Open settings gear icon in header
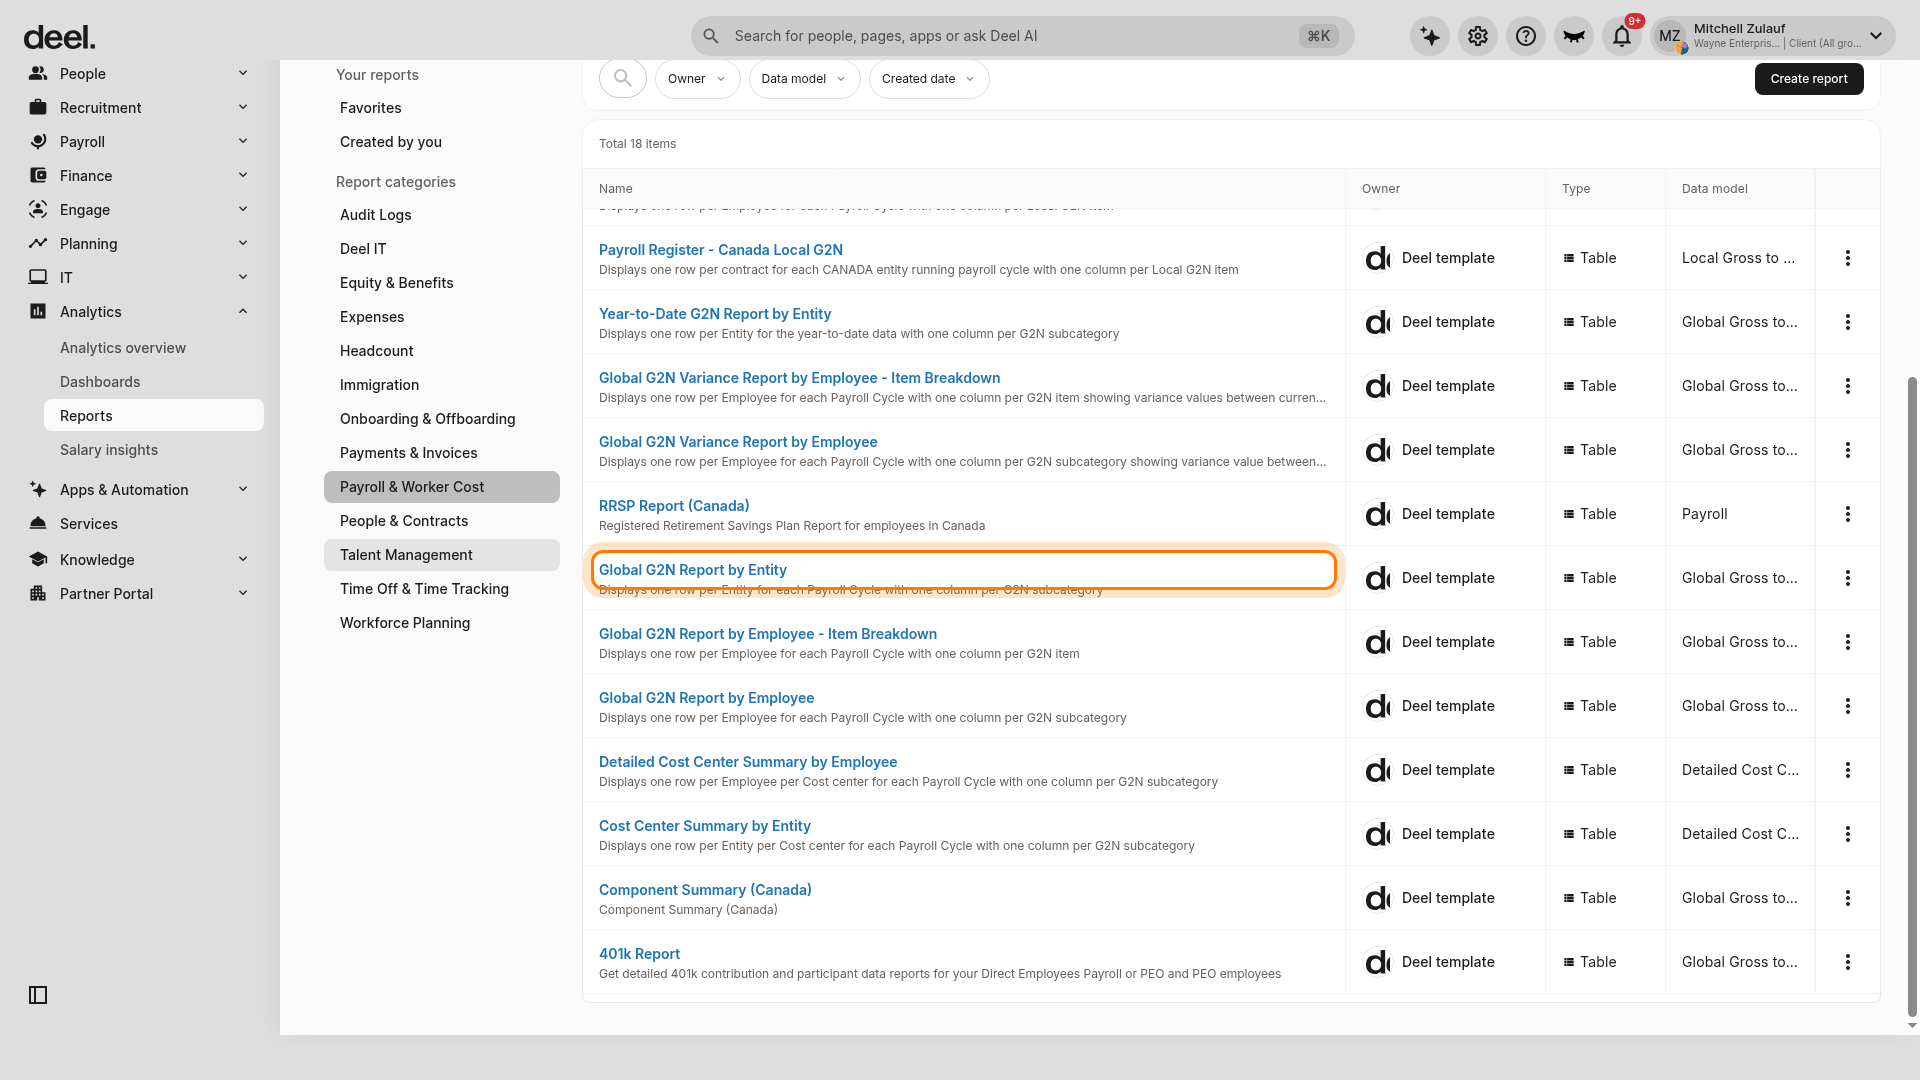Screen dimensions: 1920x1080 click(x=1478, y=37)
